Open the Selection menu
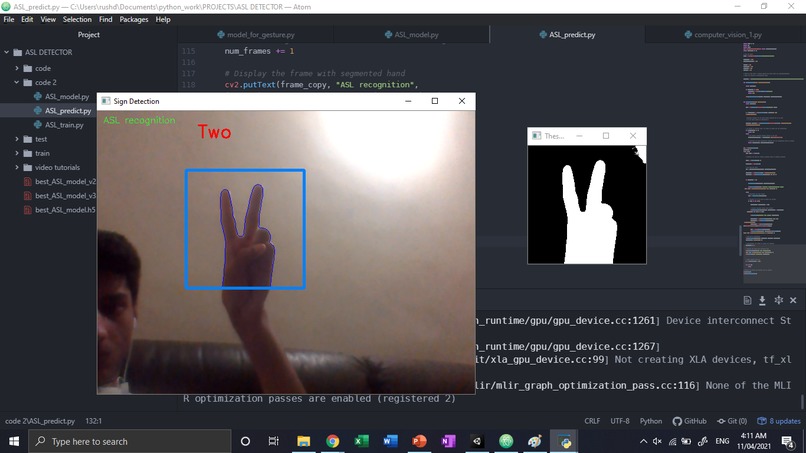Screen dimensions: 806x453 [x=77, y=20]
